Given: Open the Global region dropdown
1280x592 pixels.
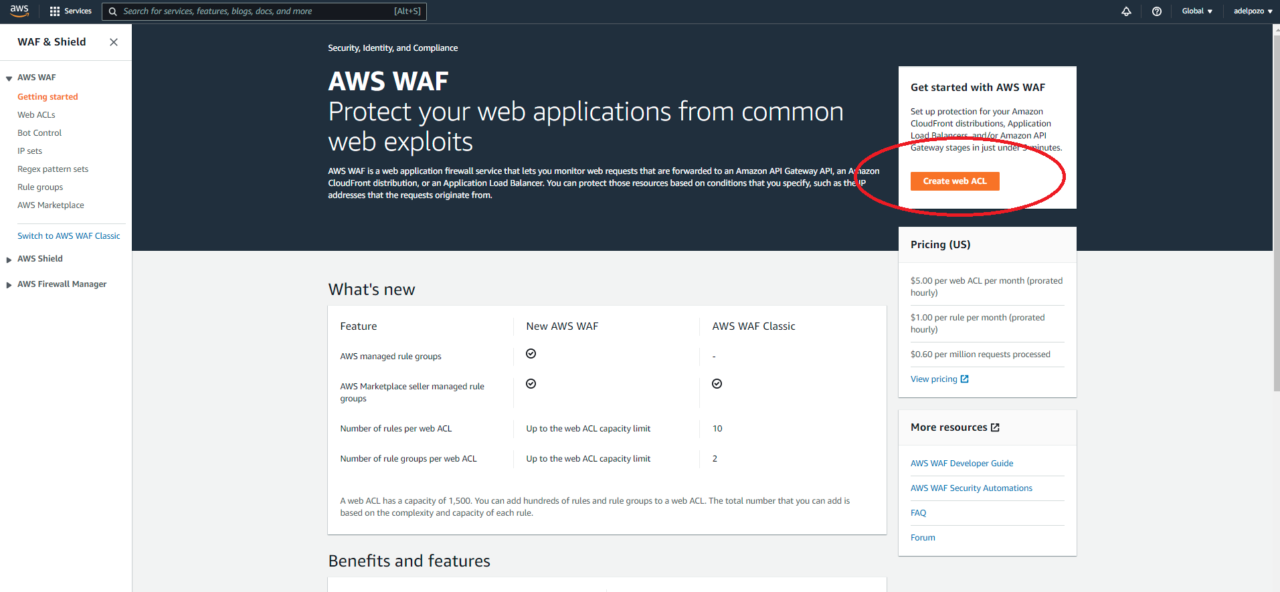Looking at the screenshot, I should click(1197, 10).
